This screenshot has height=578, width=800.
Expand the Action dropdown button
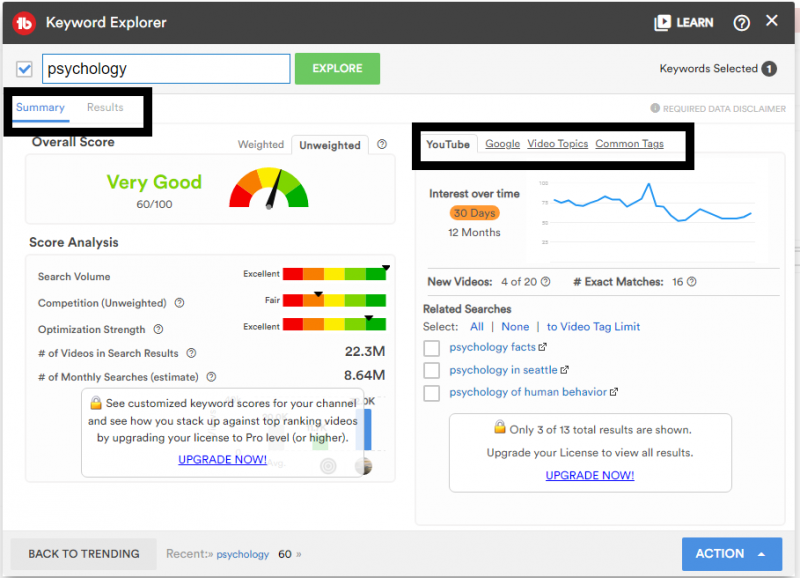click(x=731, y=553)
